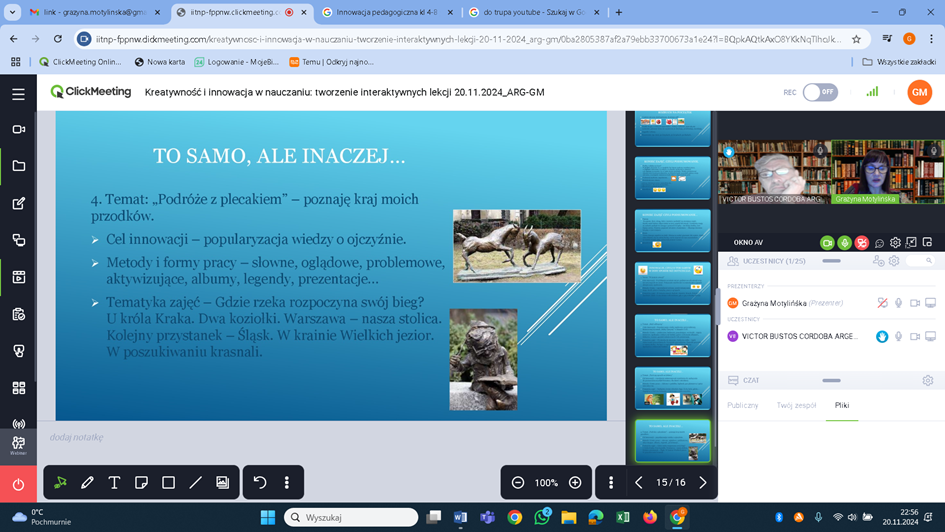Open the media player icon in the sidebar
Viewport: 945px width, 532px height.
[18, 277]
